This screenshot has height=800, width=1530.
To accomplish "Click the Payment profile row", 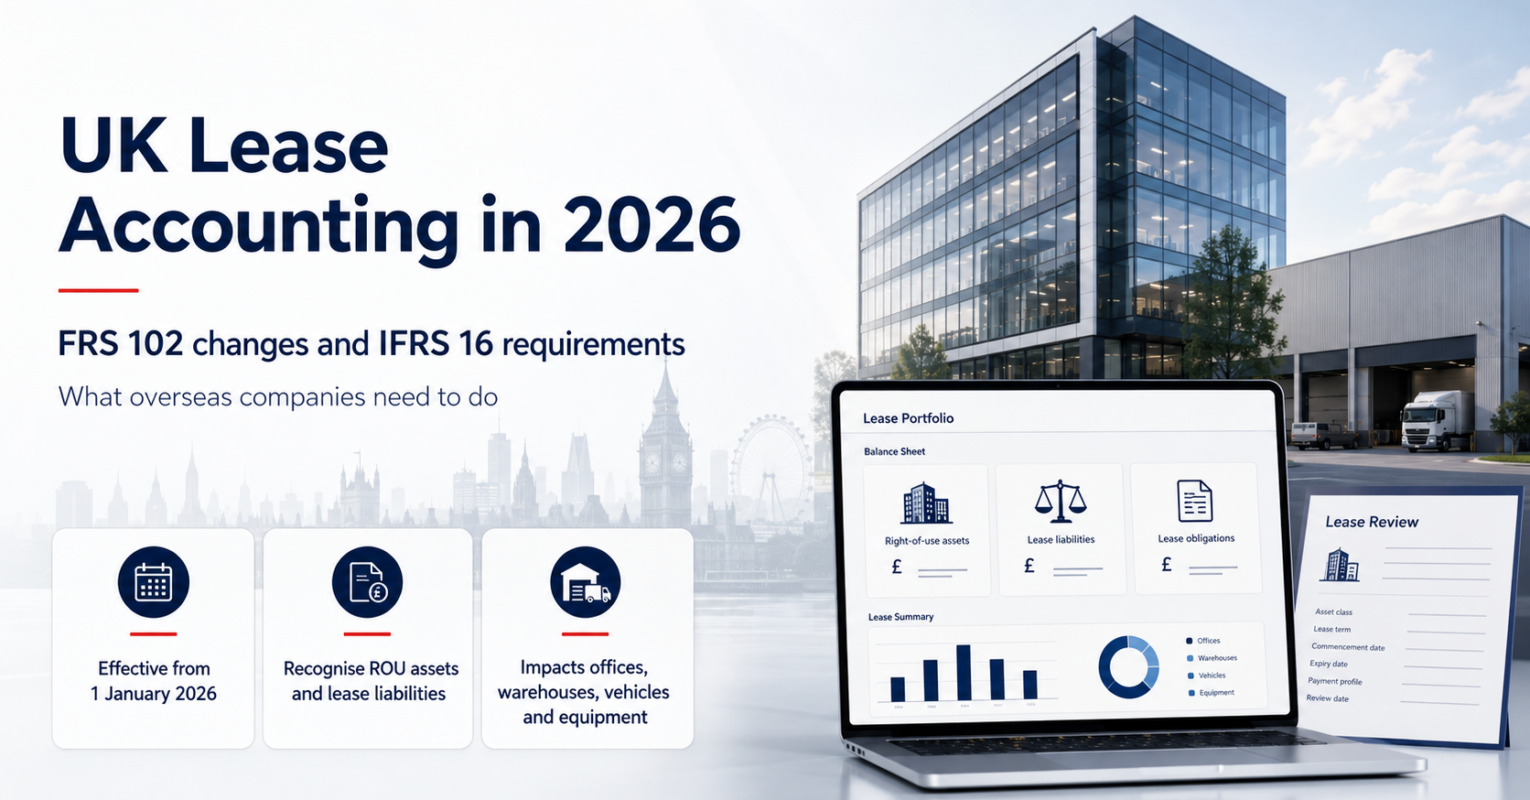I will coord(1393,681).
